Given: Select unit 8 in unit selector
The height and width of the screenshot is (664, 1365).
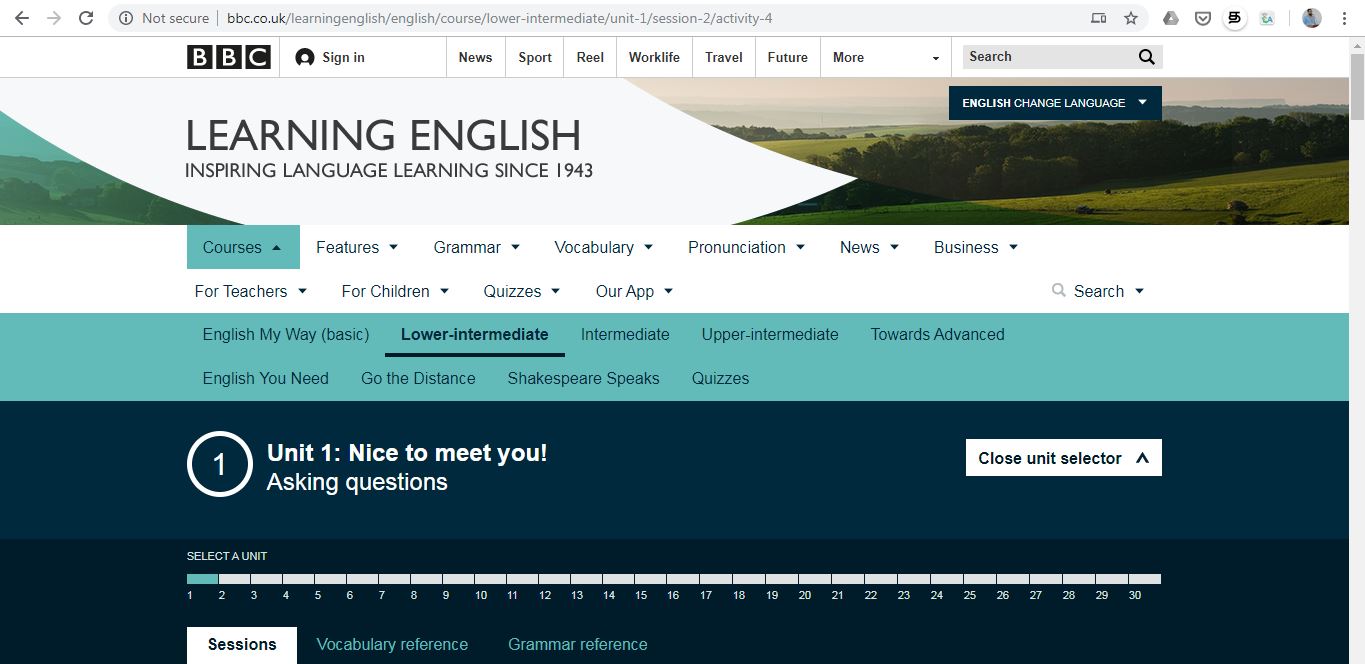Looking at the screenshot, I should tap(426, 579).
